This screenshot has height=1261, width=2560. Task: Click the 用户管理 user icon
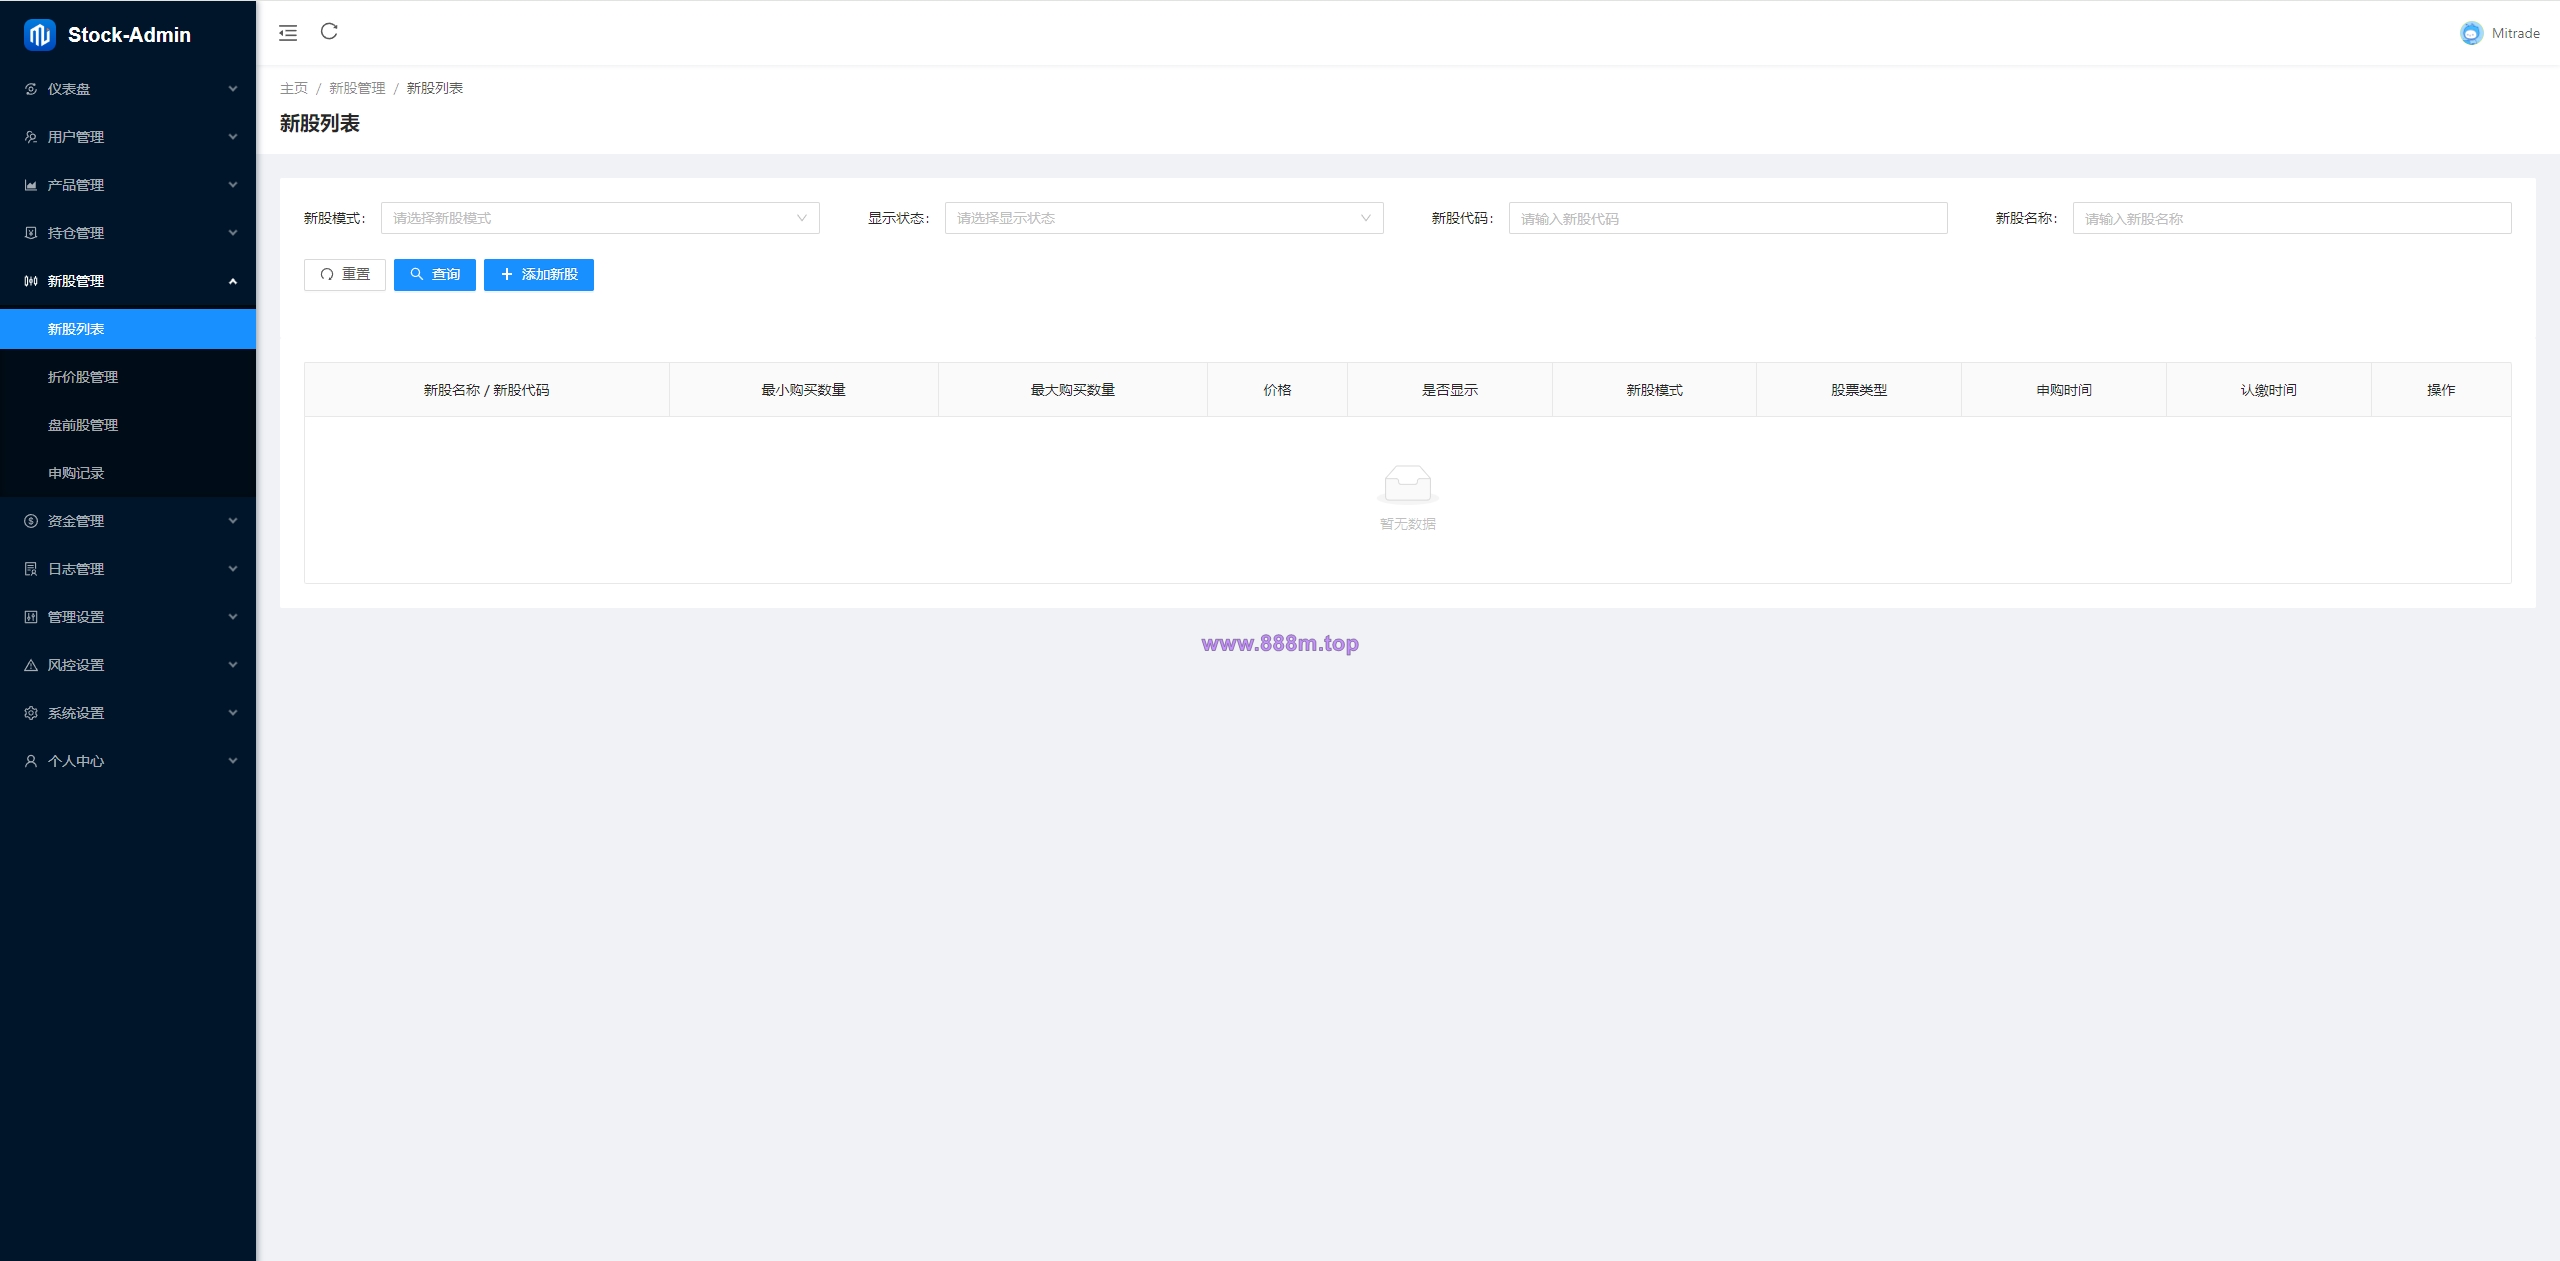31,137
